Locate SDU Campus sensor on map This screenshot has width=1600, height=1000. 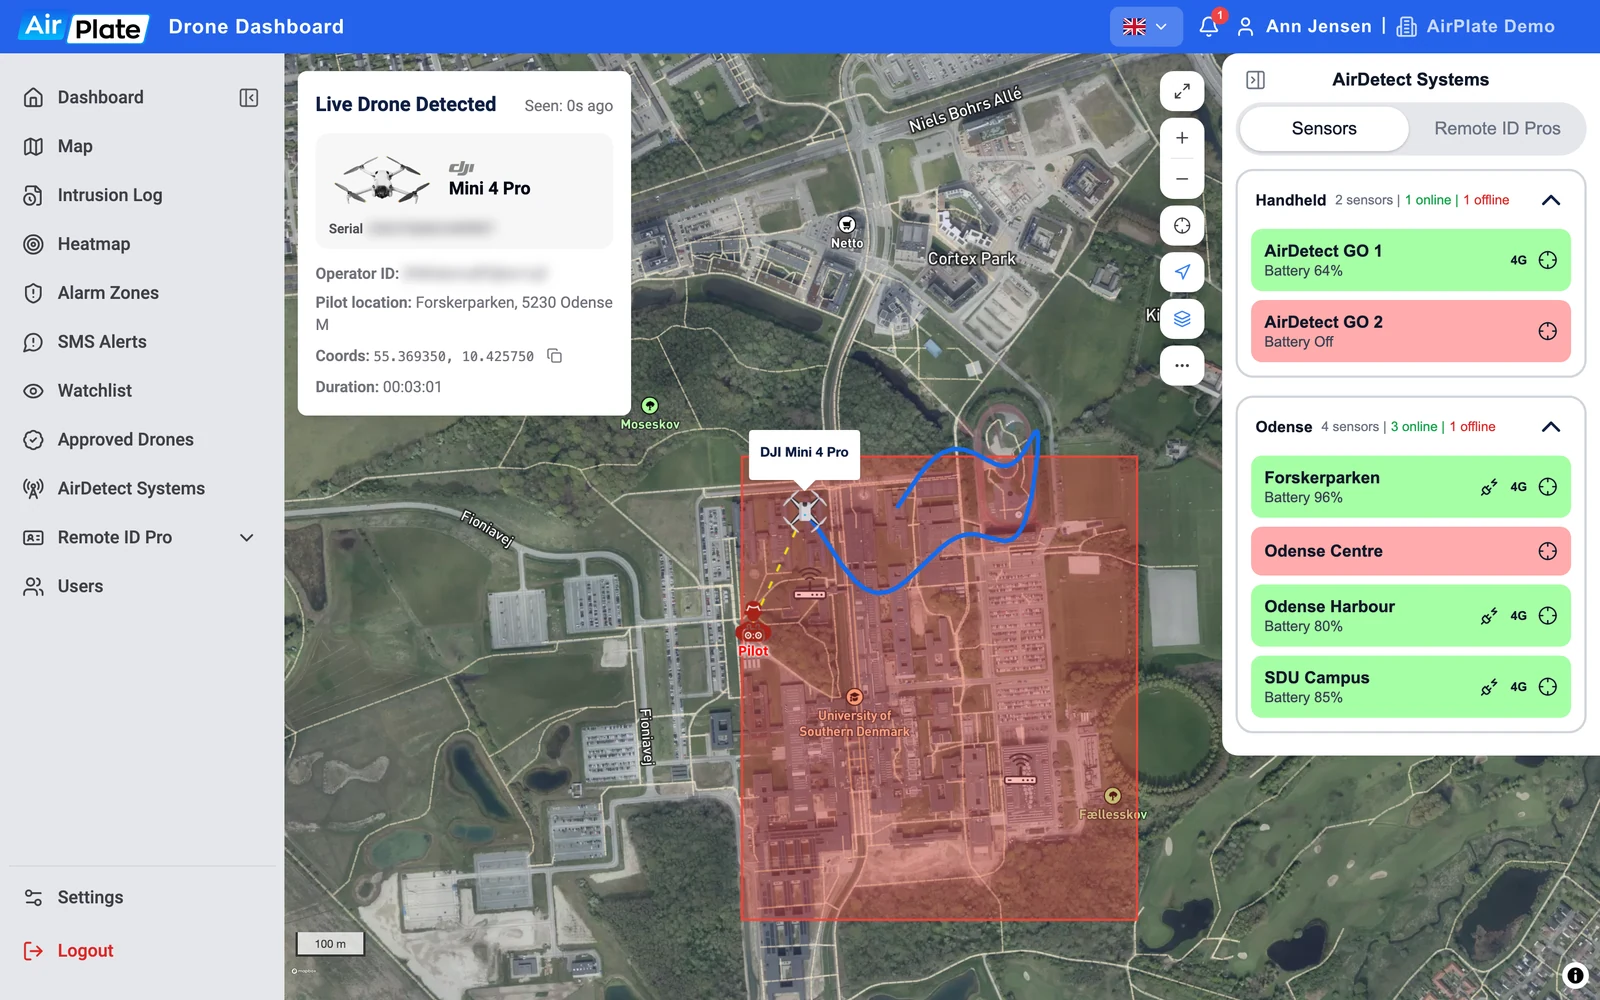tap(1548, 687)
